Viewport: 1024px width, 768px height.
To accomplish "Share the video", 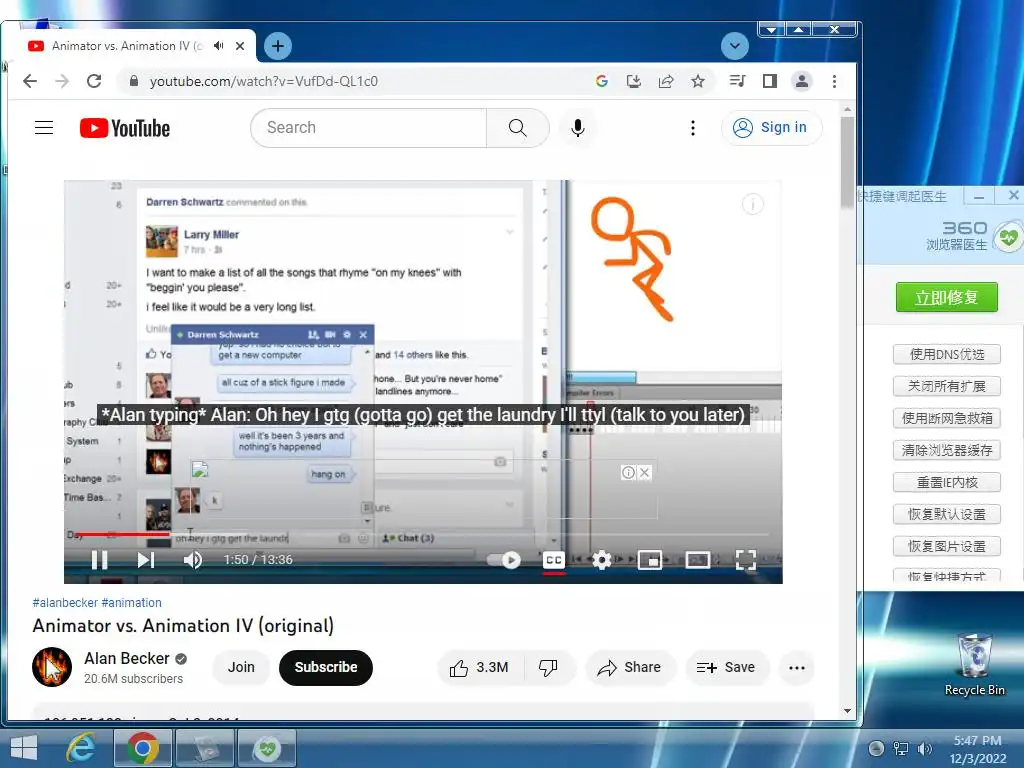I will (x=630, y=667).
